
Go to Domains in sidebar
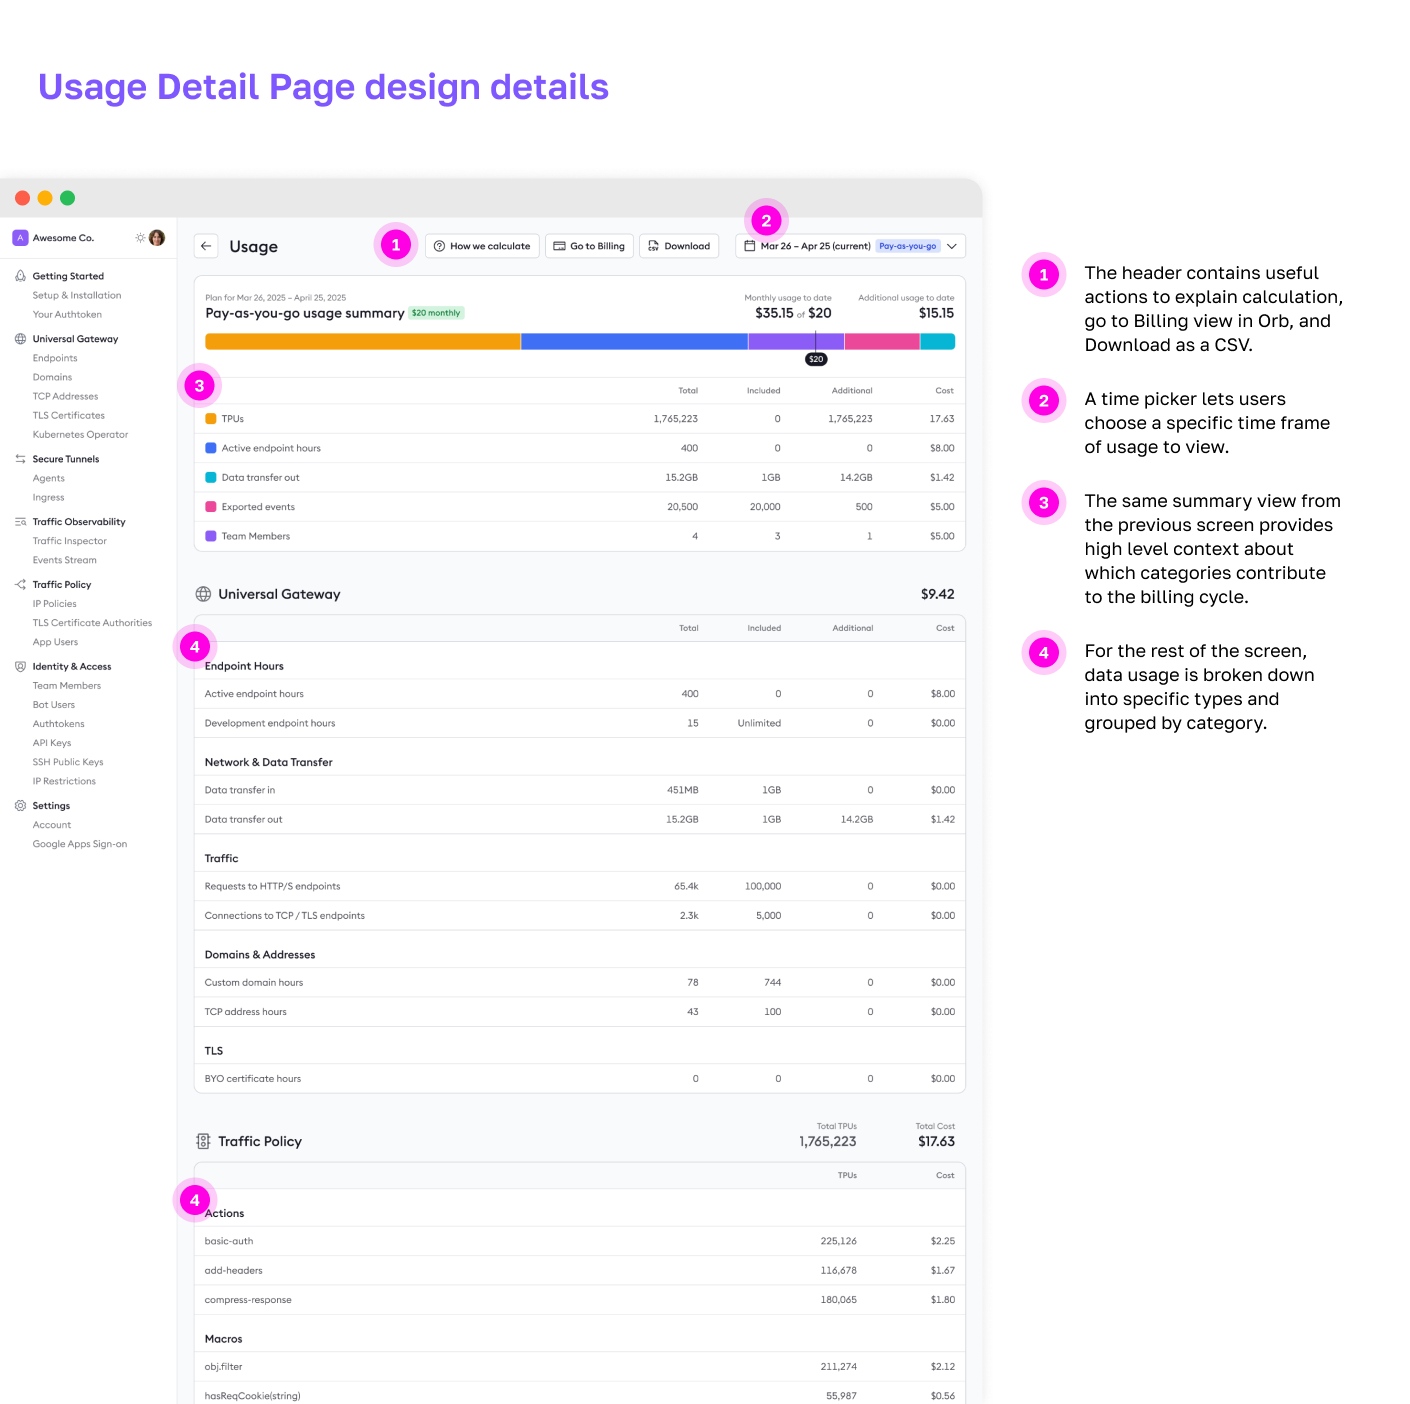click(x=52, y=377)
